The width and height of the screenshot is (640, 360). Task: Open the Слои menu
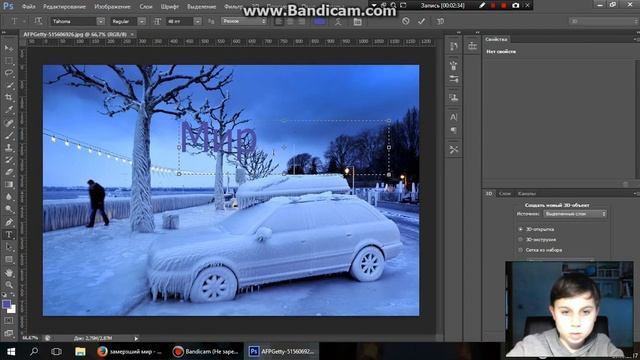coord(146,7)
